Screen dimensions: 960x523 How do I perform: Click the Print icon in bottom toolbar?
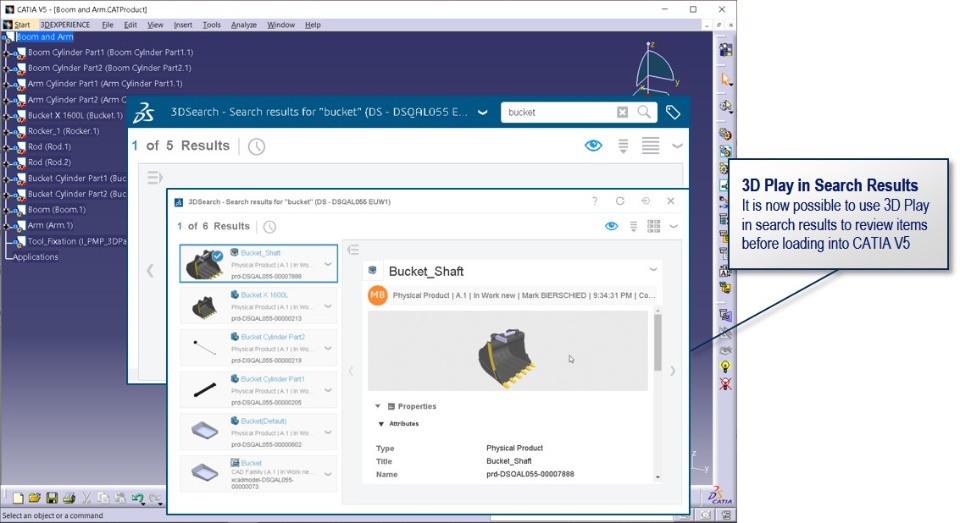(69, 499)
